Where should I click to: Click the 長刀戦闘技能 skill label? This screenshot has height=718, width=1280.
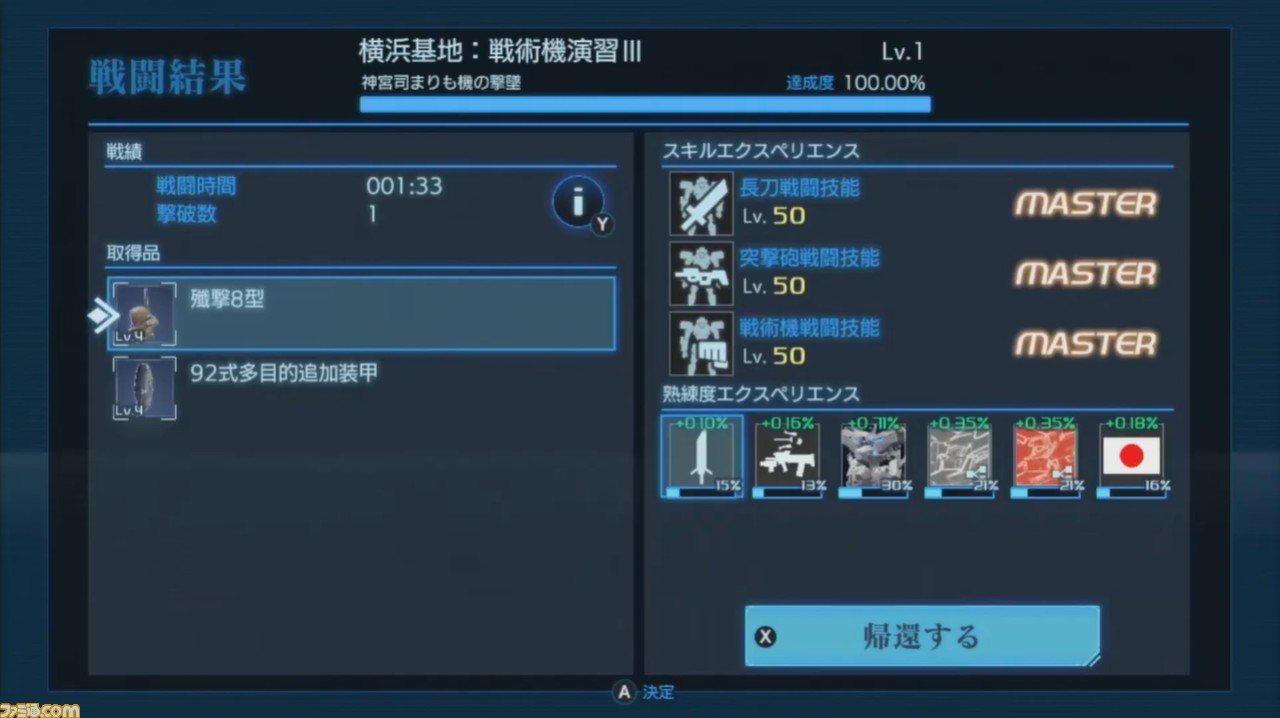[x=799, y=187]
